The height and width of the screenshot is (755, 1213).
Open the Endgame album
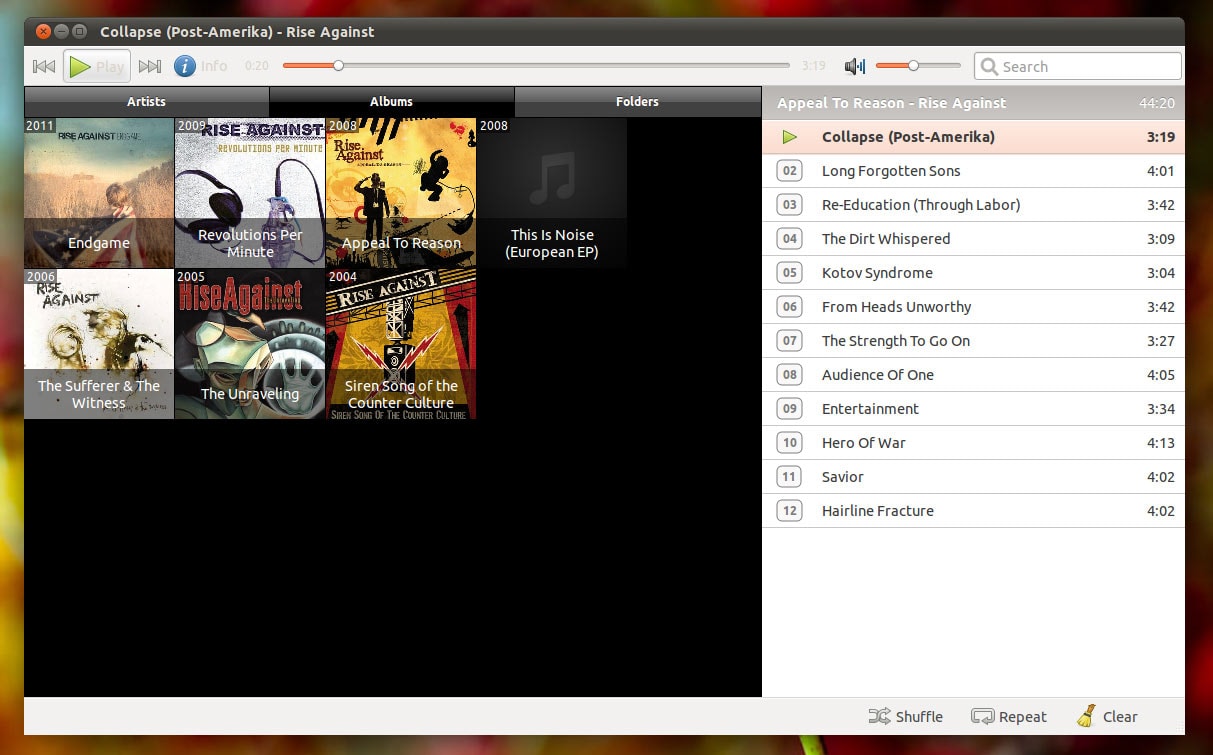pos(99,193)
